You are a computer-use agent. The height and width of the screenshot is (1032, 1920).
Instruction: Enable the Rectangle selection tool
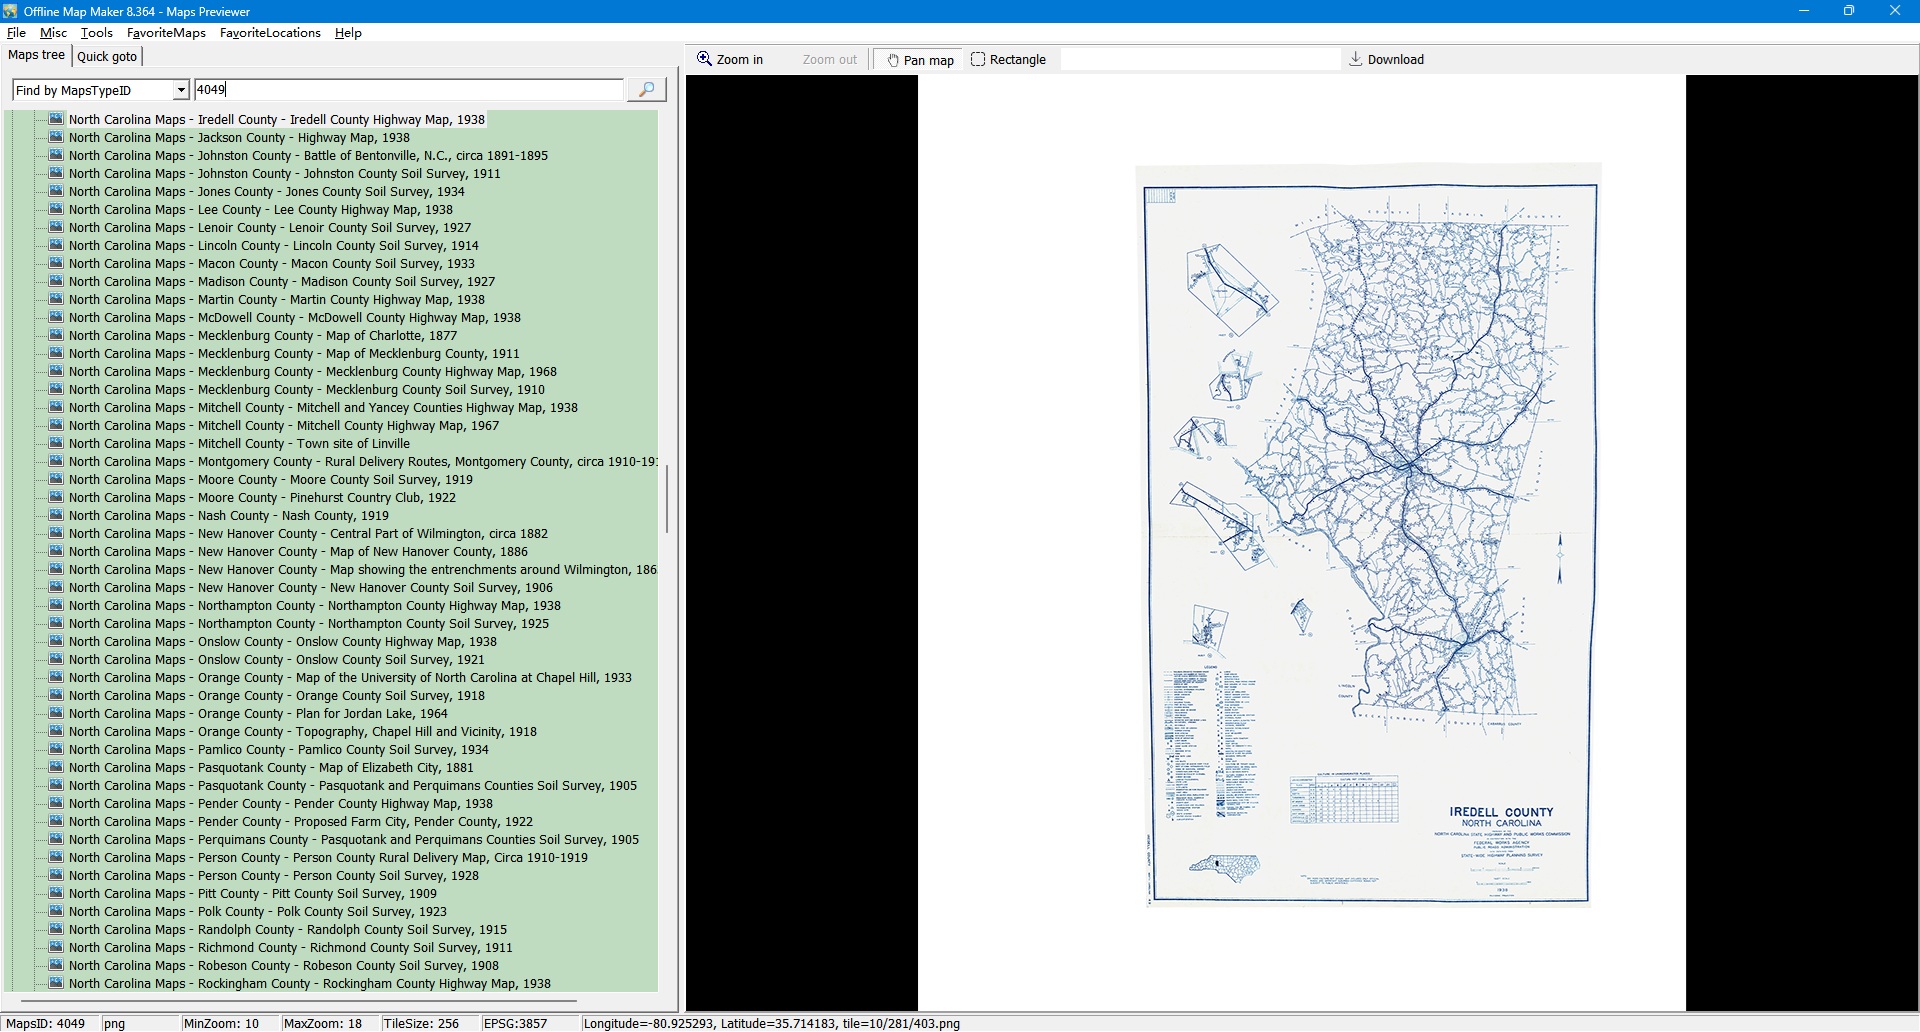(1008, 60)
